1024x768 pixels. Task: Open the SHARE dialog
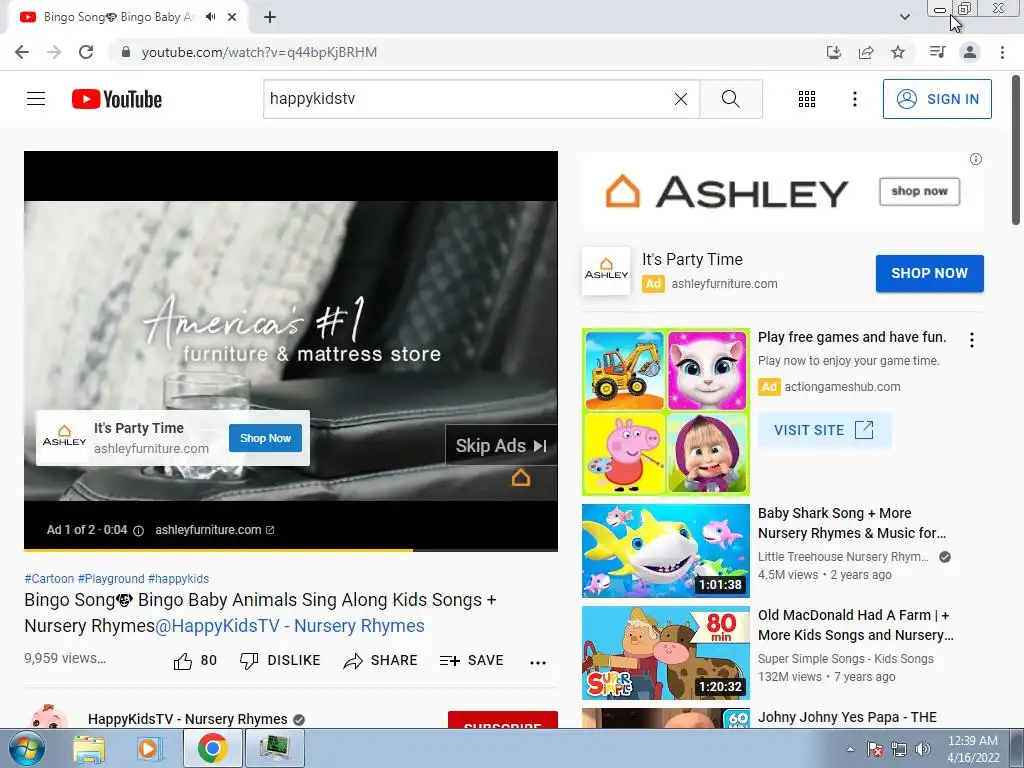coord(380,661)
